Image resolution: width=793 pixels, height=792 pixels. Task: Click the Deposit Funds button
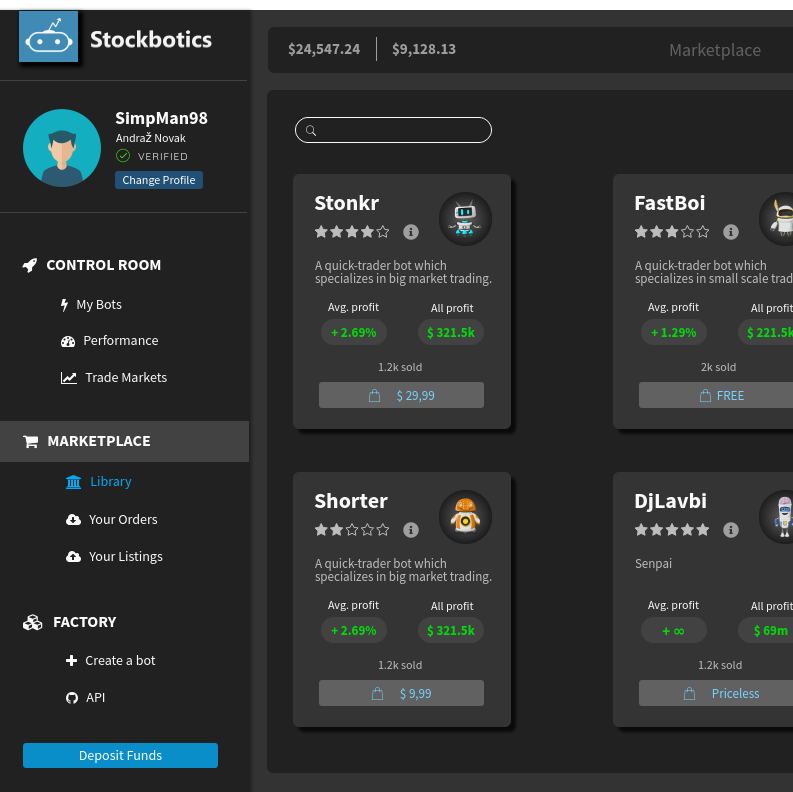click(x=120, y=756)
